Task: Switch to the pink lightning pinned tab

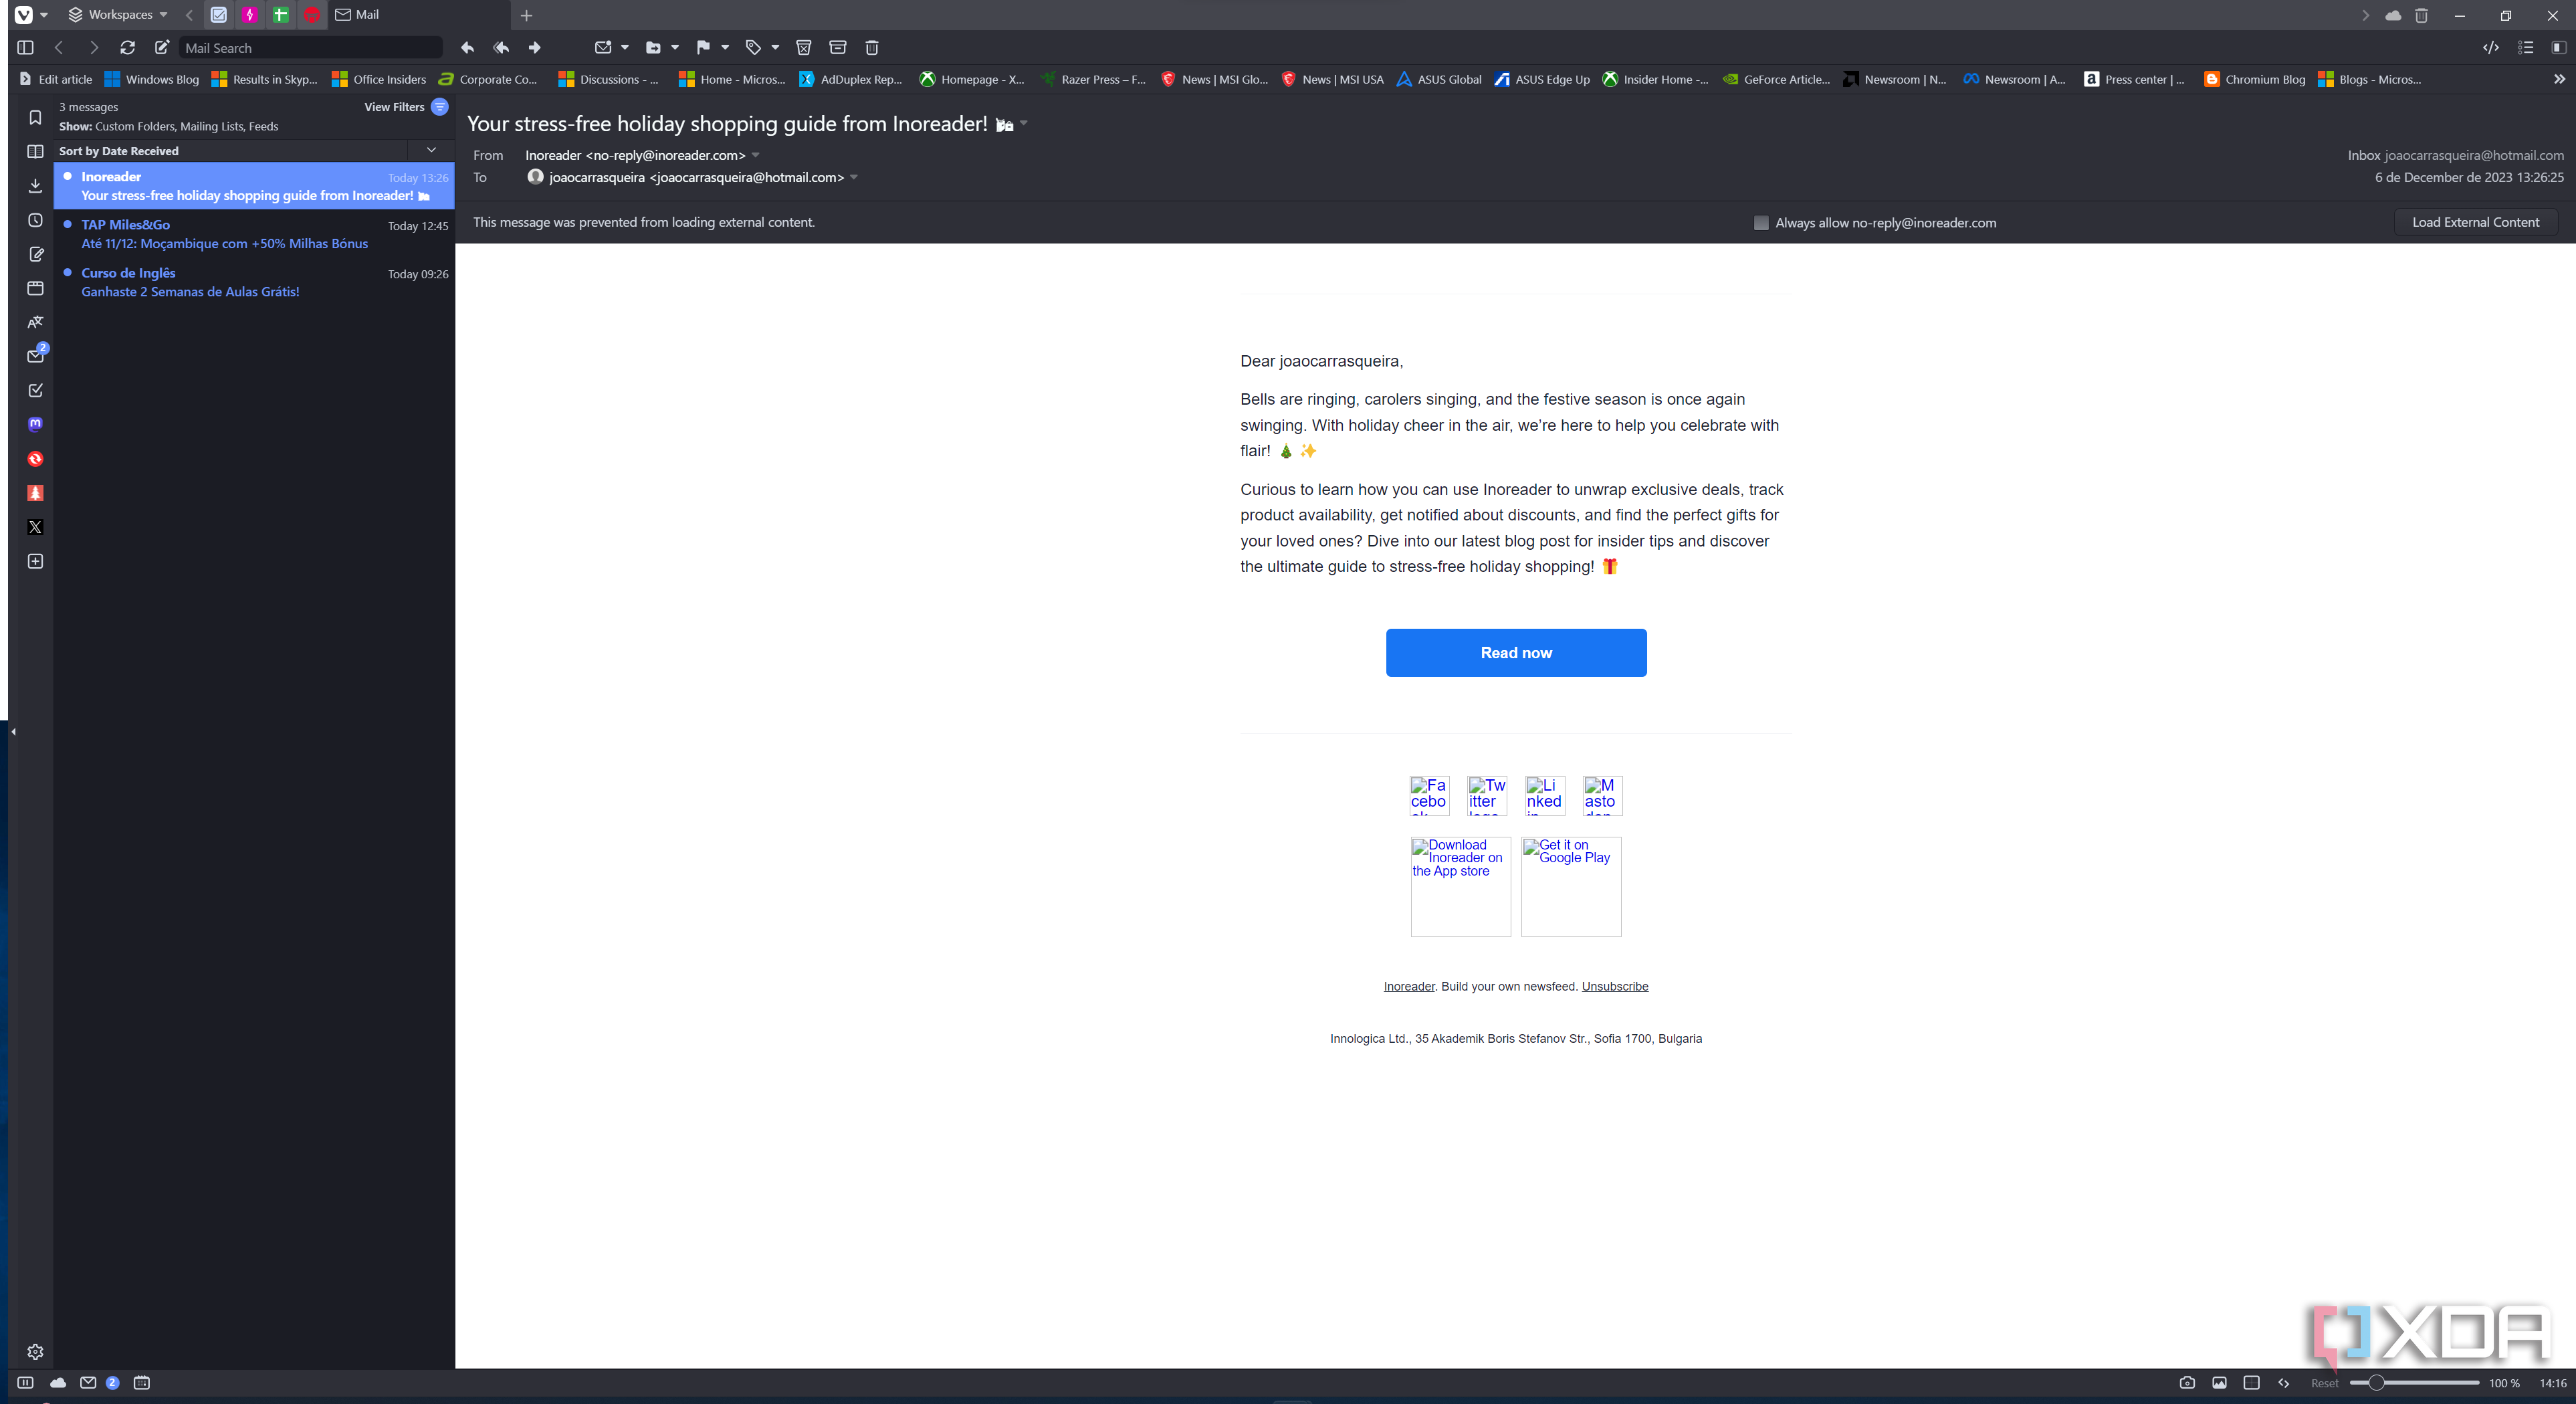Action: (x=249, y=15)
